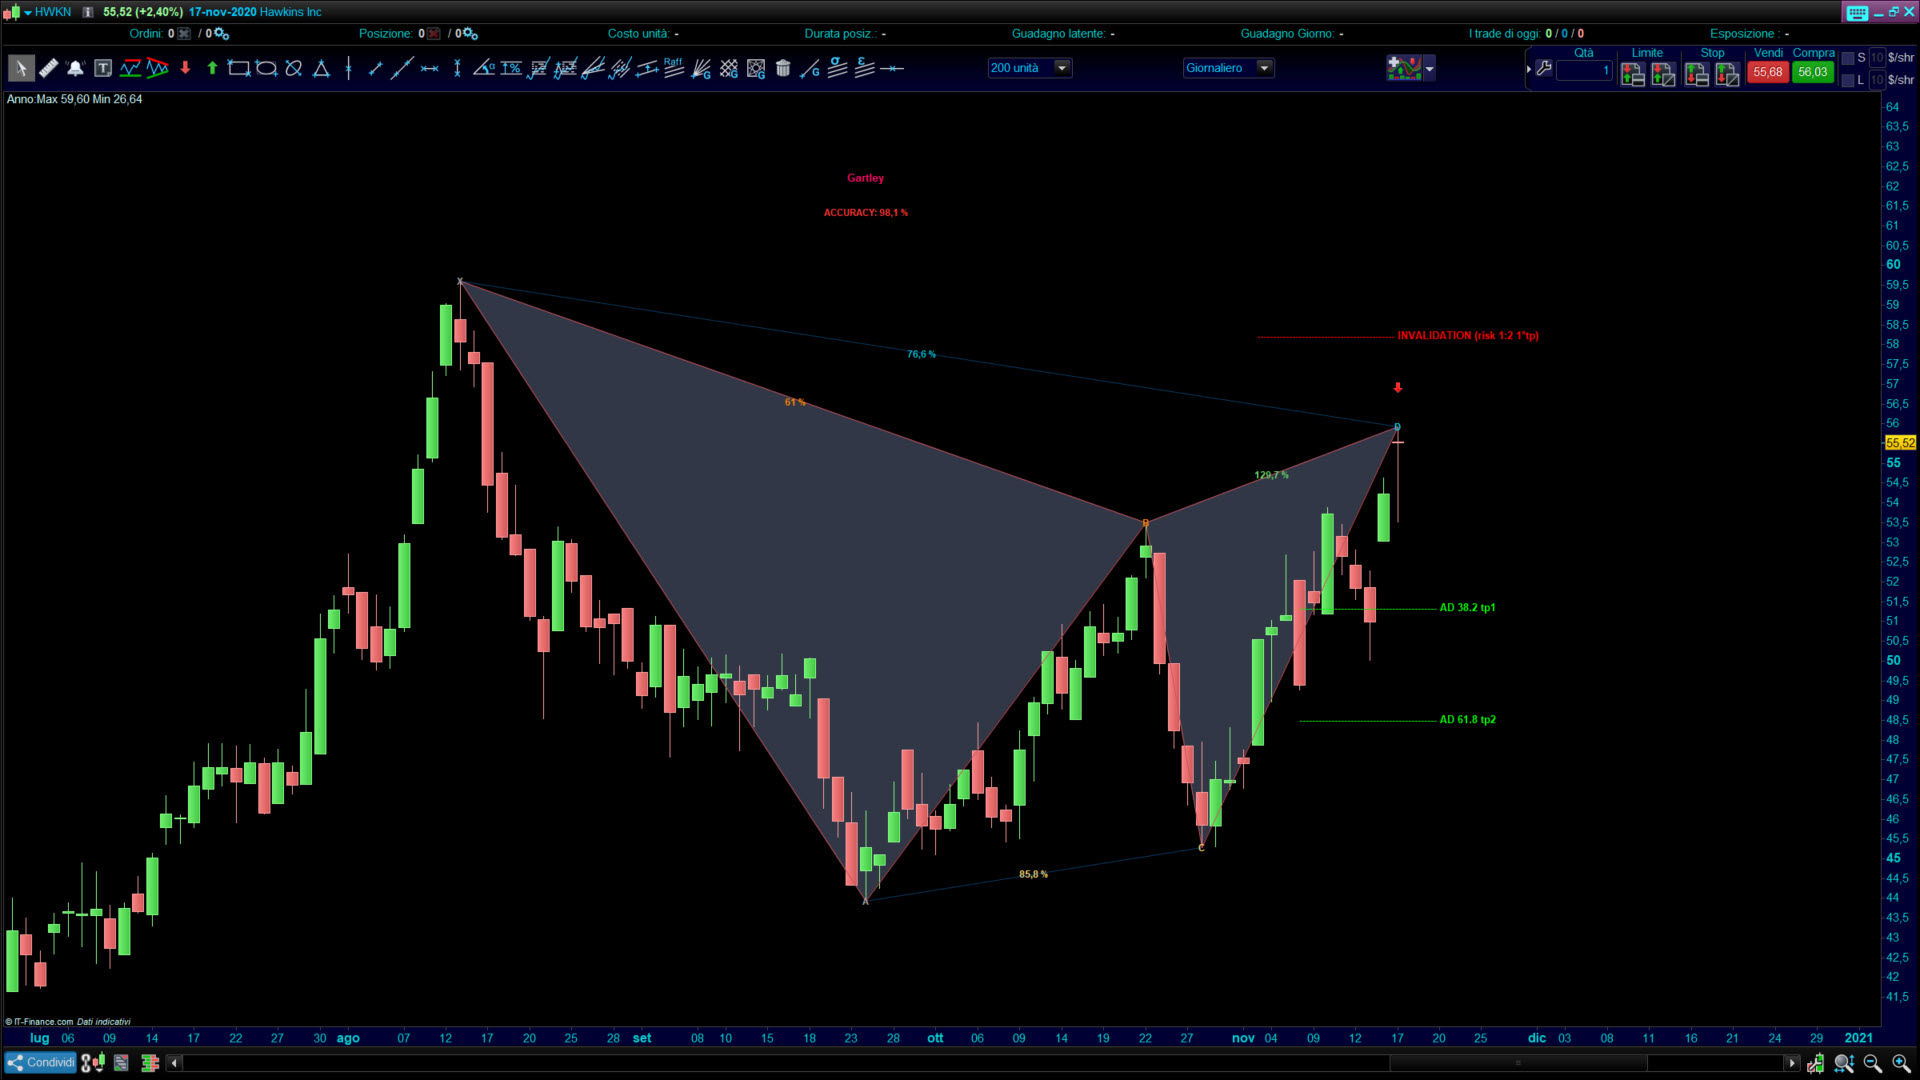Select the text annotation tool
The image size is (1920, 1080).
[103, 69]
